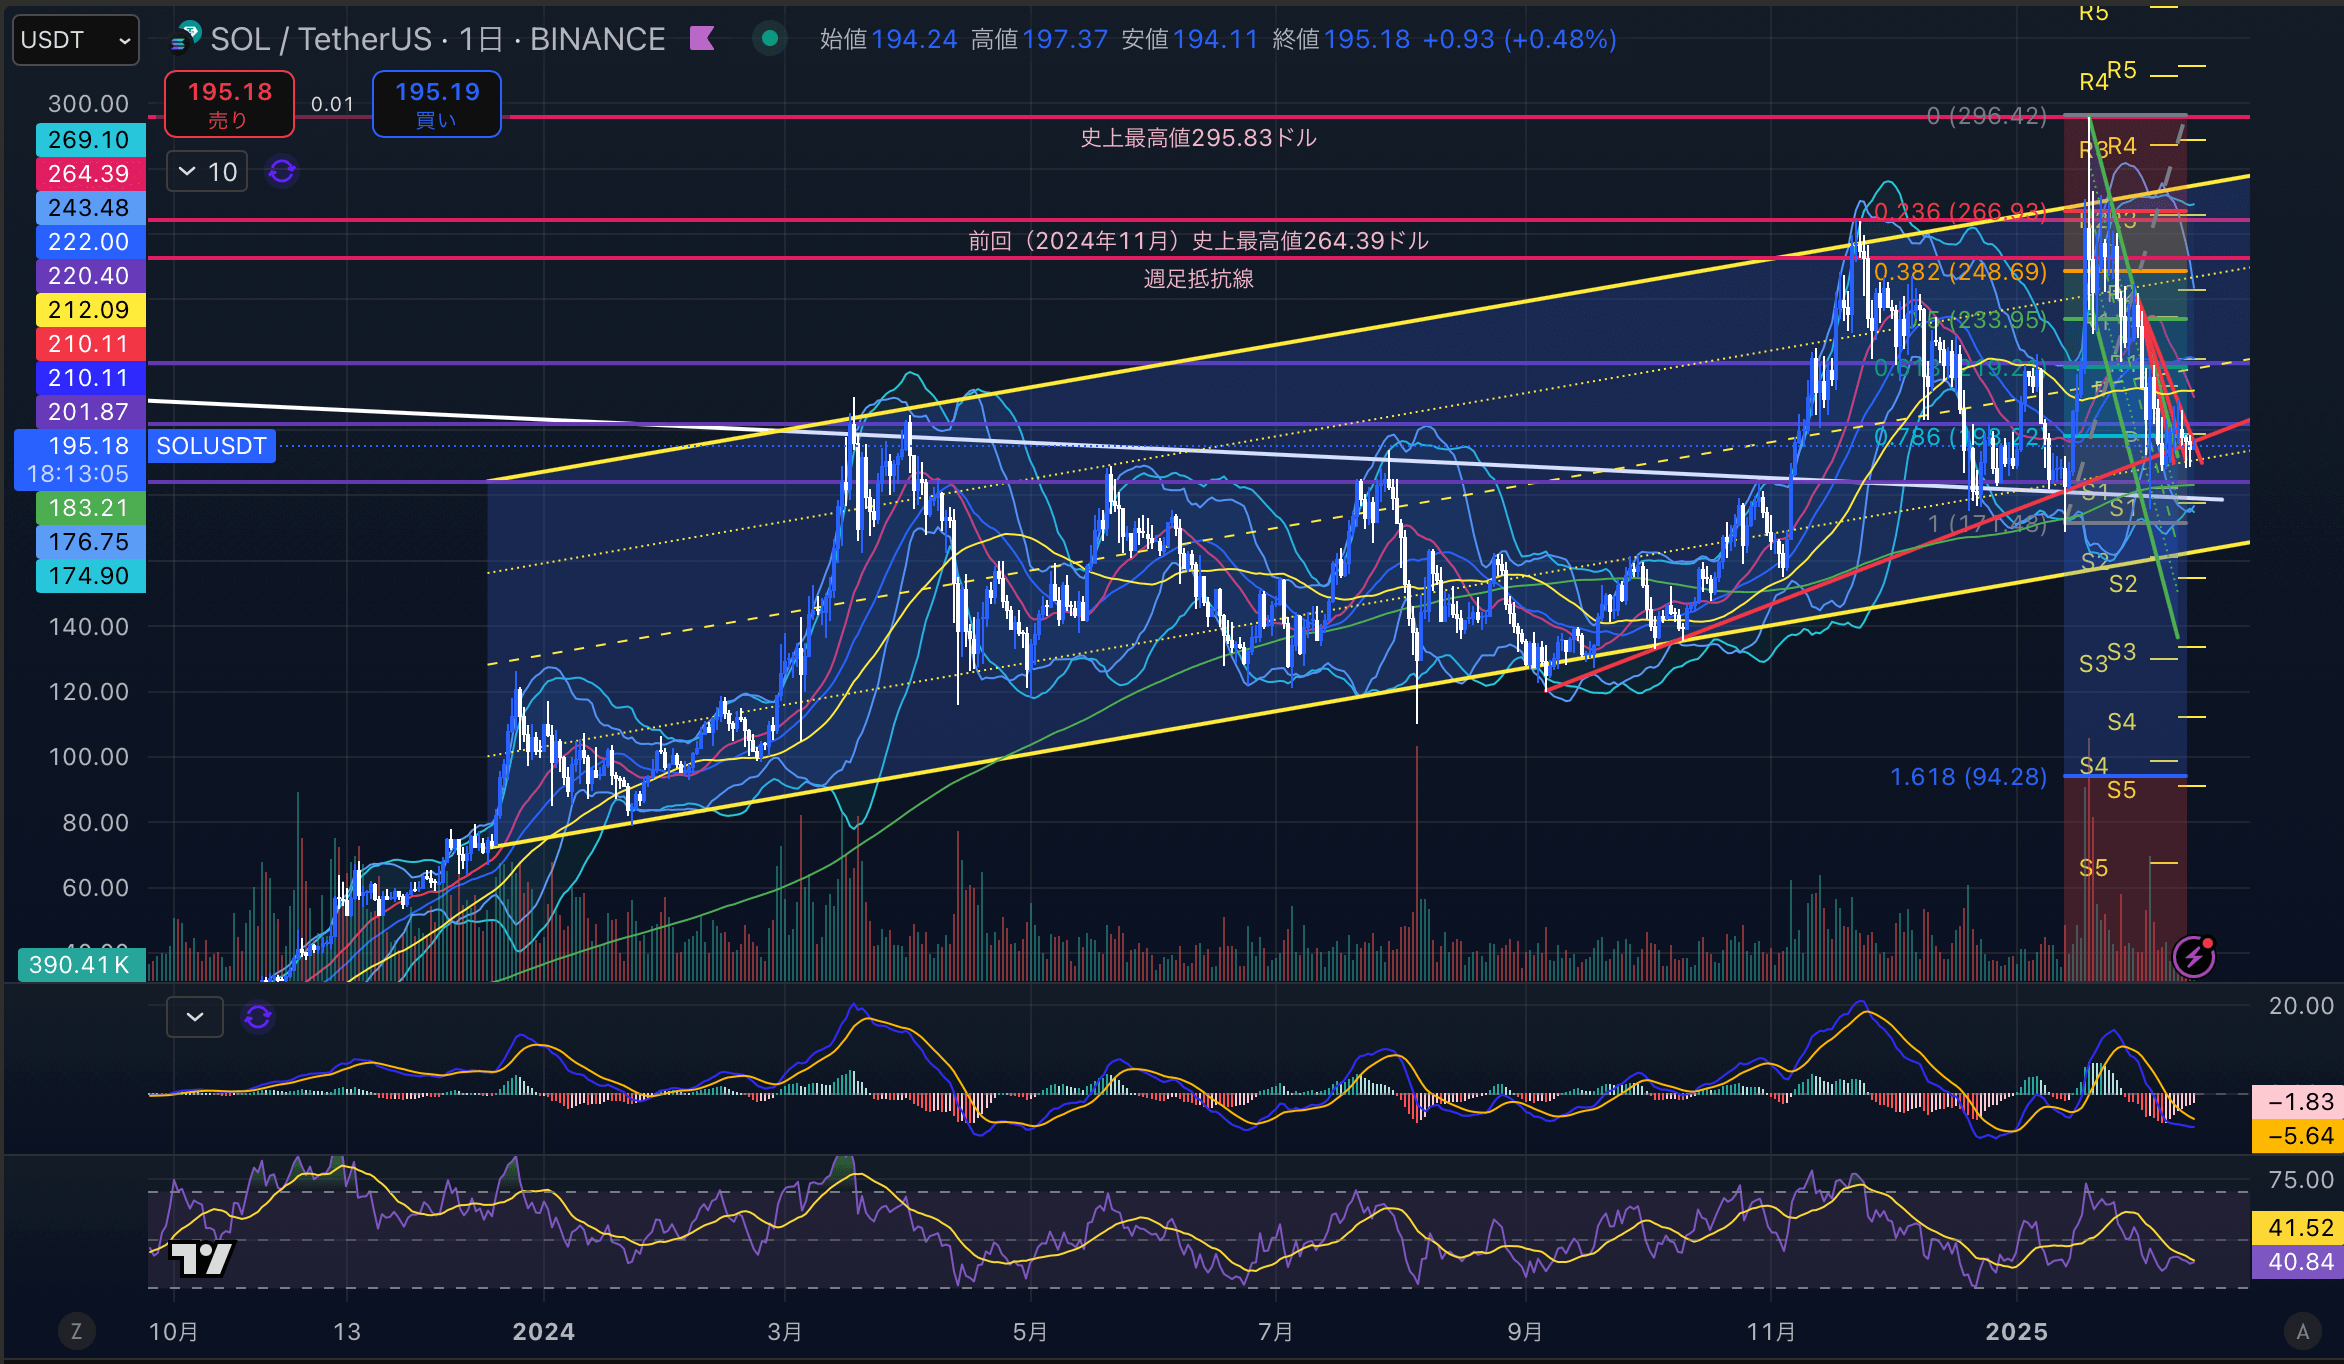The image size is (2344, 1364).
Task: Click the blue 195.19 buy button
Action: (437, 104)
